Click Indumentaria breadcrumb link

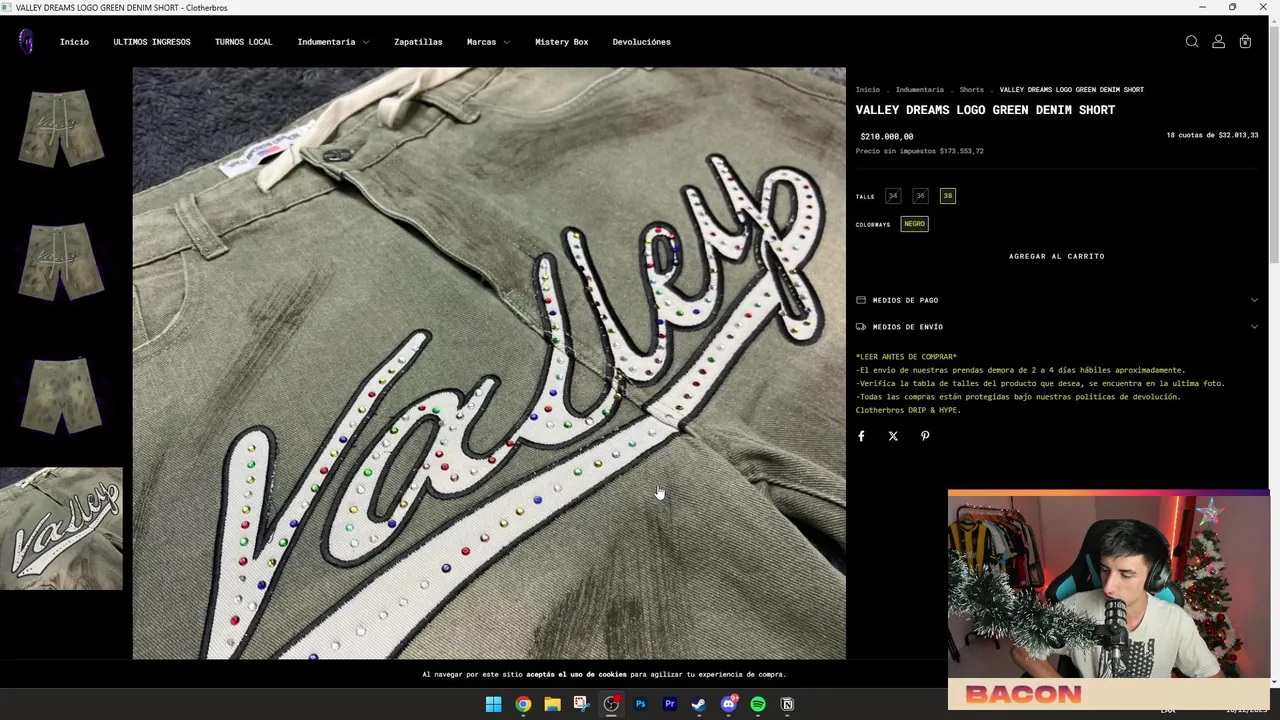(x=919, y=90)
